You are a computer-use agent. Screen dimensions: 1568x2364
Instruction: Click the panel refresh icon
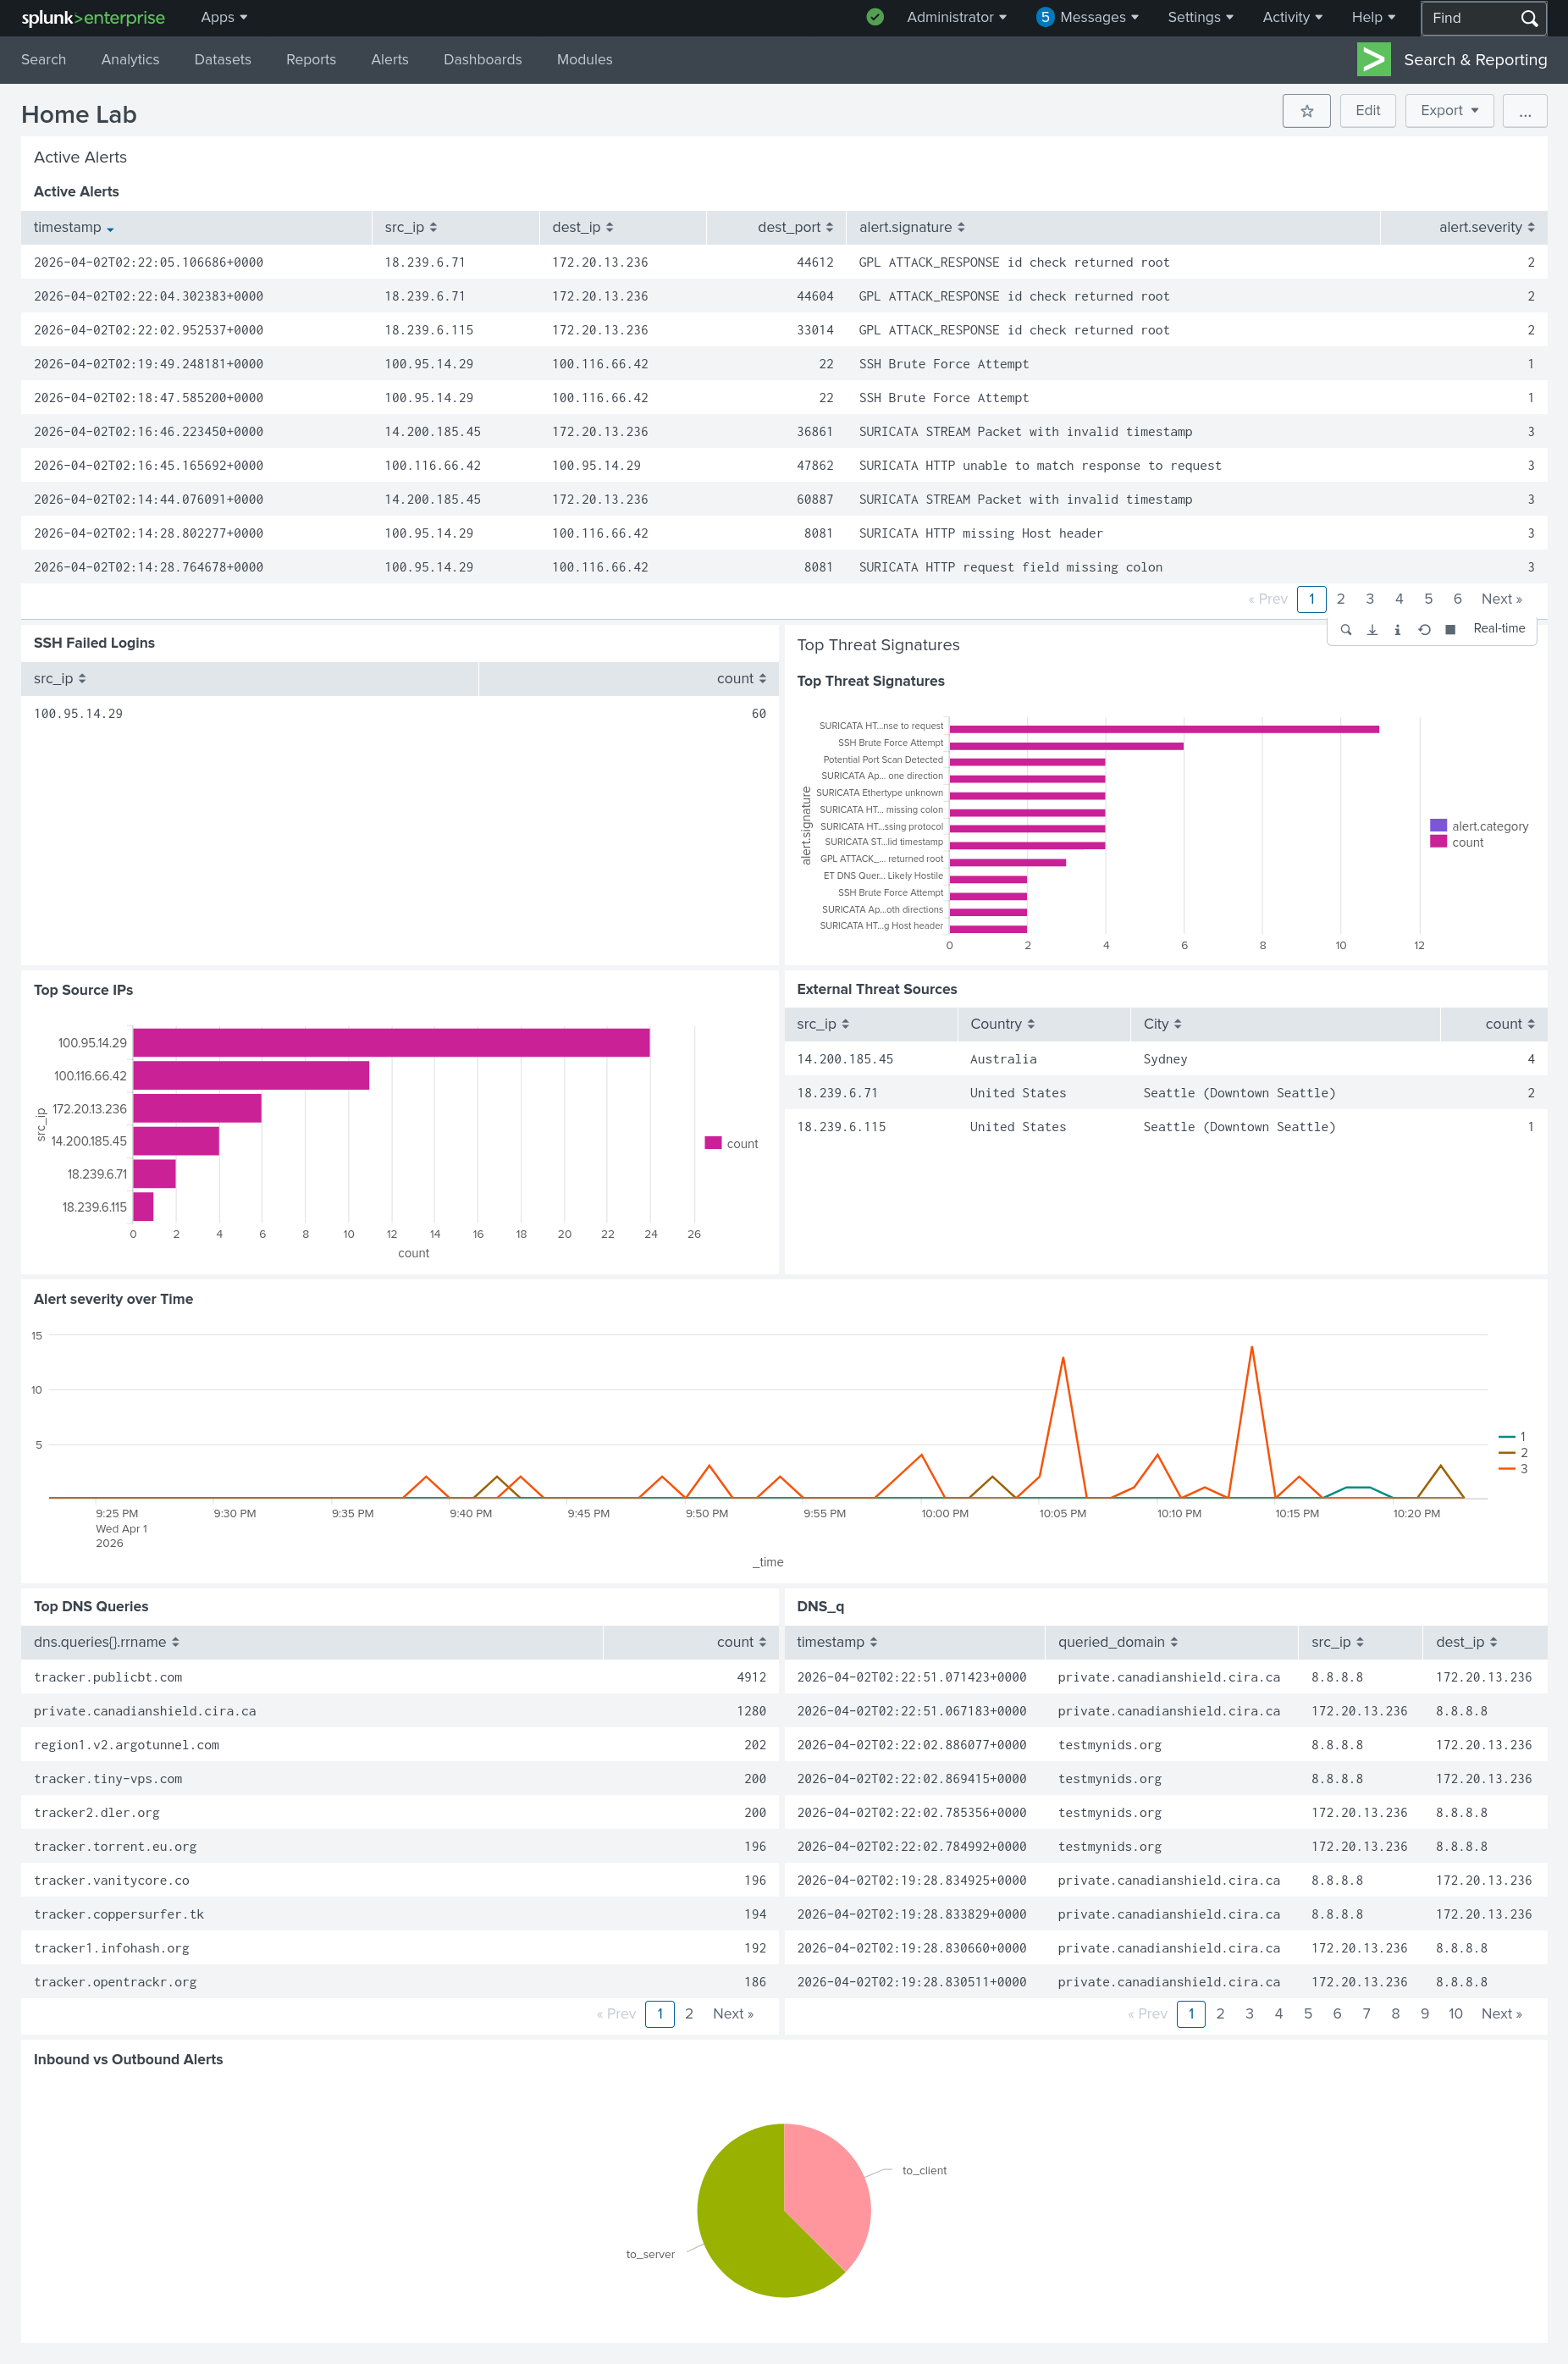[1424, 629]
